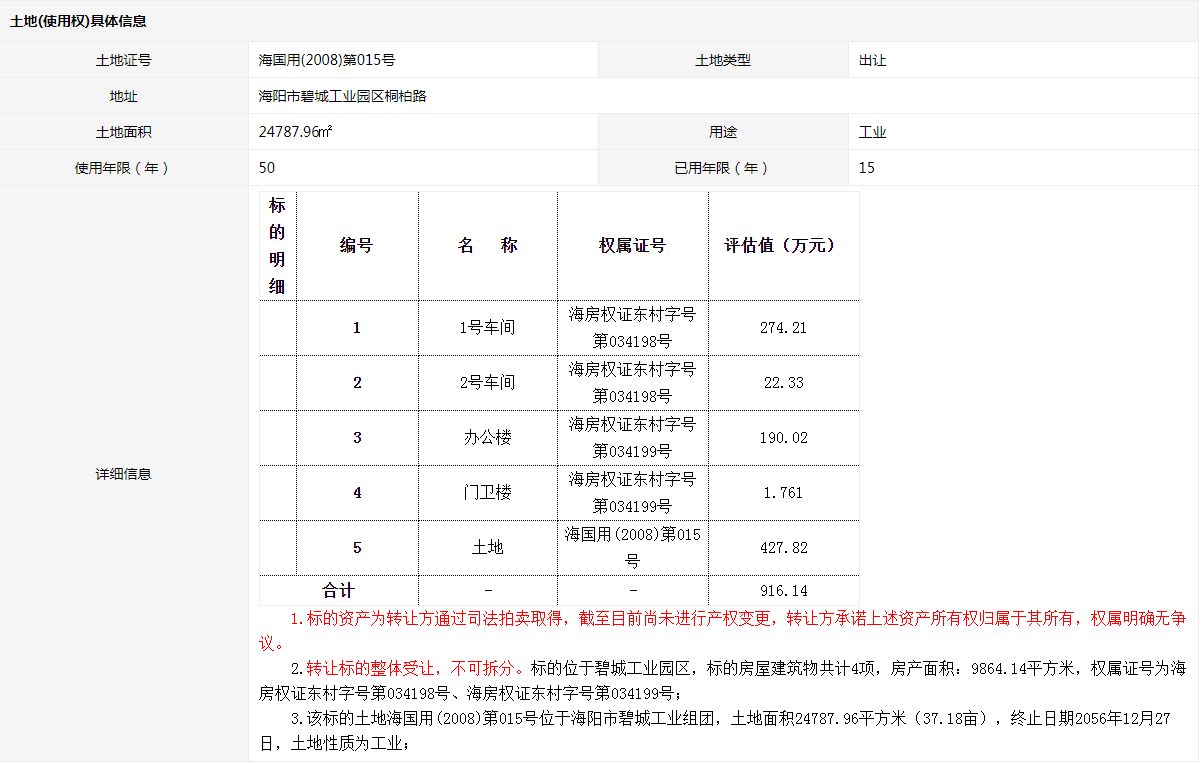Select the 合计 total row label
Viewport: 1203px width, 764px height.
[339, 591]
